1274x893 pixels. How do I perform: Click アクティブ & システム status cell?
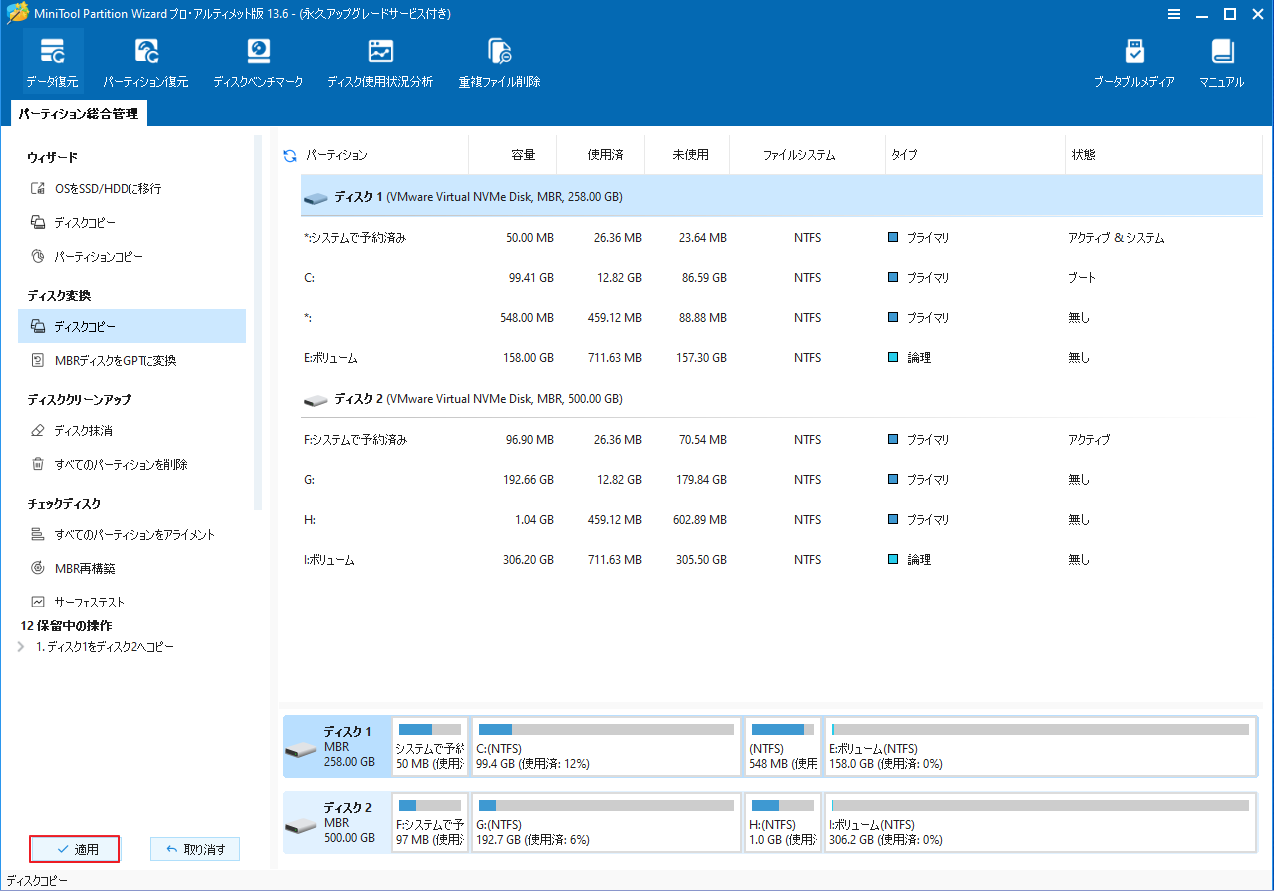(1115, 238)
